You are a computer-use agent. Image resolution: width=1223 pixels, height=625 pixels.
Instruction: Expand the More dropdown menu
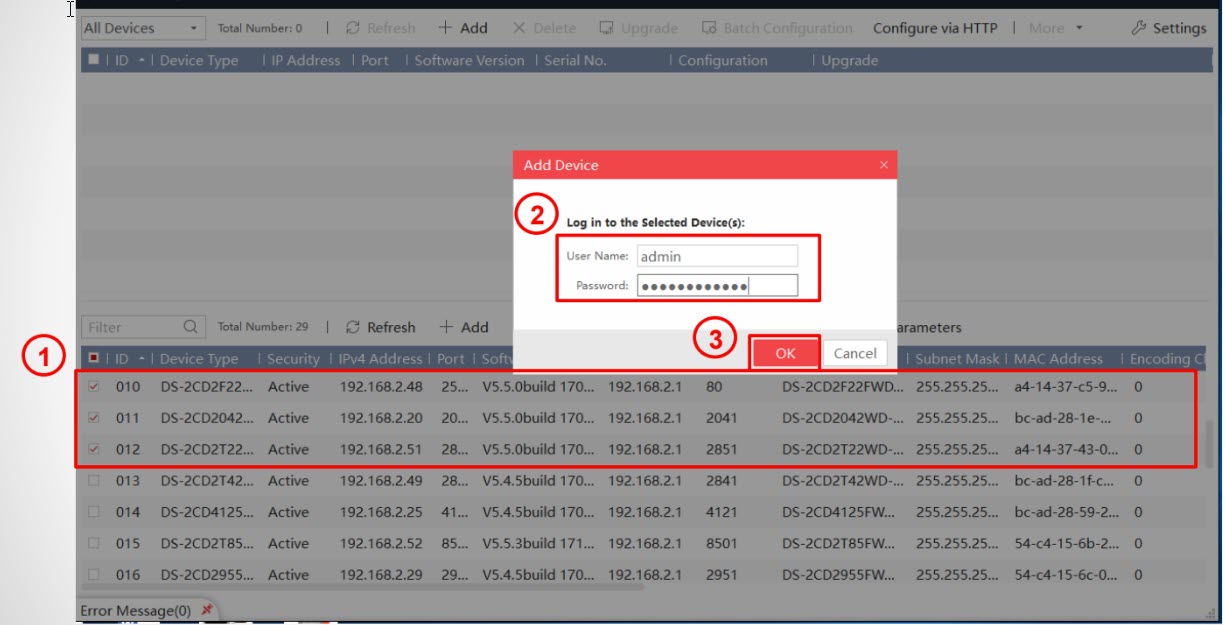click(1056, 28)
